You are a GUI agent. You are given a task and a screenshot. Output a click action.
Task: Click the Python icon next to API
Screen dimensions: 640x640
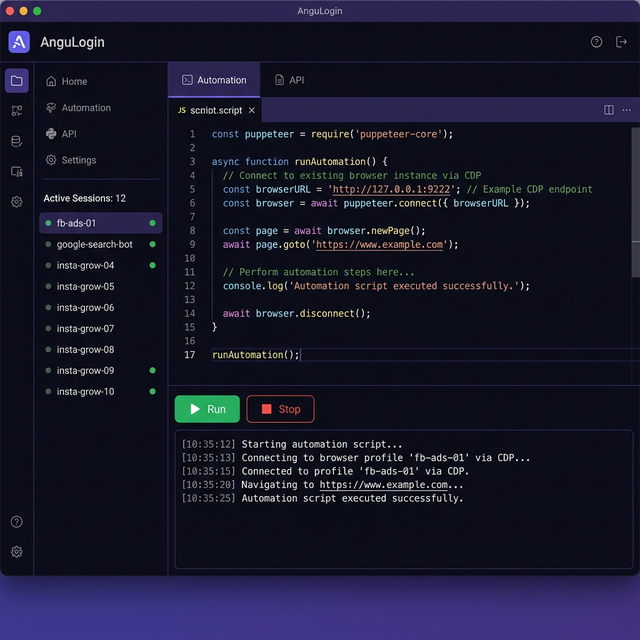click(x=51, y=134)
